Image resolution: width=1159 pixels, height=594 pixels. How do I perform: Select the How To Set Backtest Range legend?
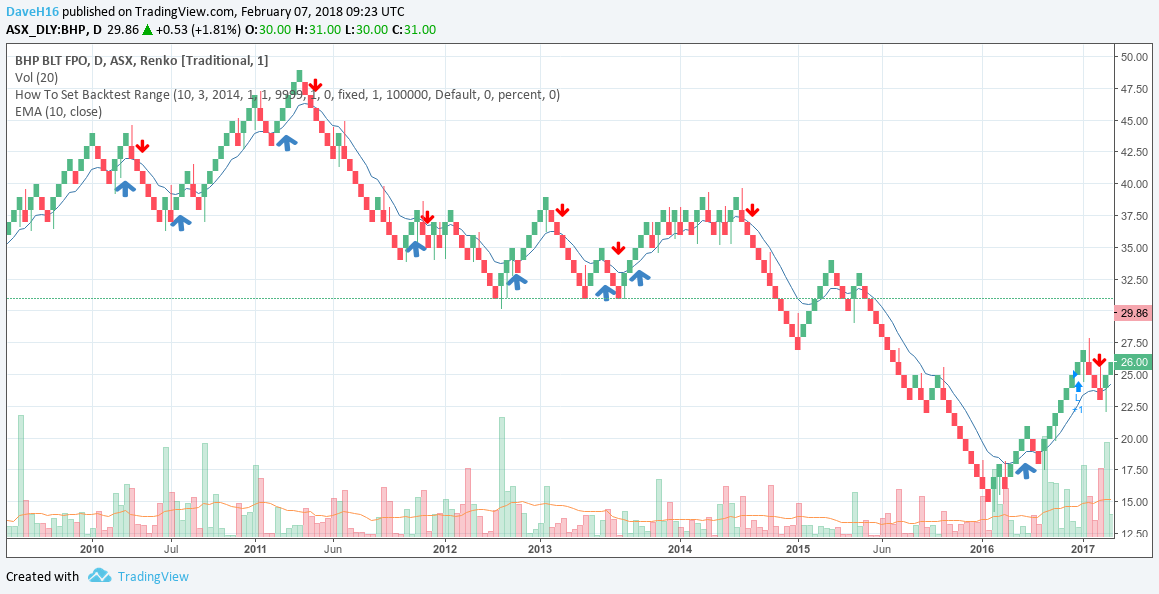(287, 95)
